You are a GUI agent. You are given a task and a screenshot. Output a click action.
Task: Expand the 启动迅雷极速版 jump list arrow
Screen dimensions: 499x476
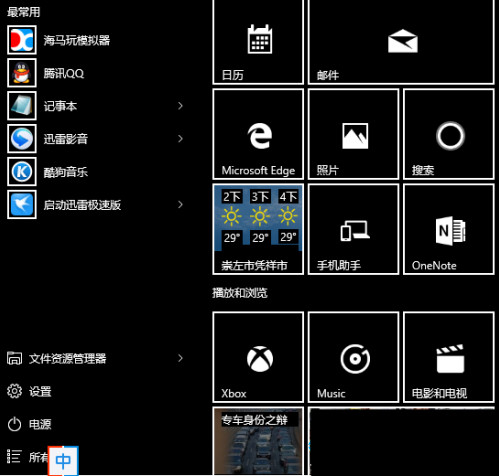[180, 205]
